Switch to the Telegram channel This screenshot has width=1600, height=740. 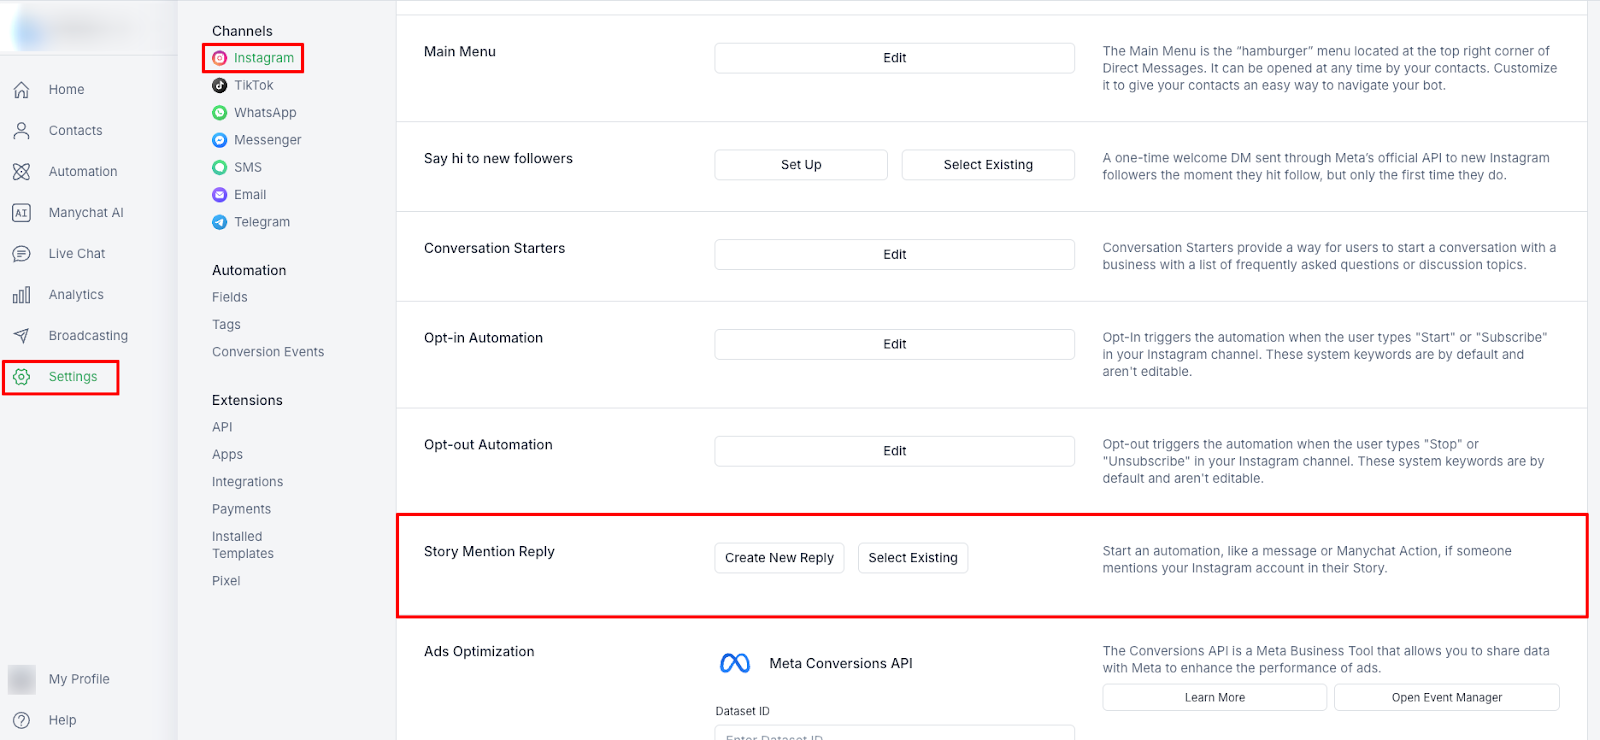[x=261, y=222]
